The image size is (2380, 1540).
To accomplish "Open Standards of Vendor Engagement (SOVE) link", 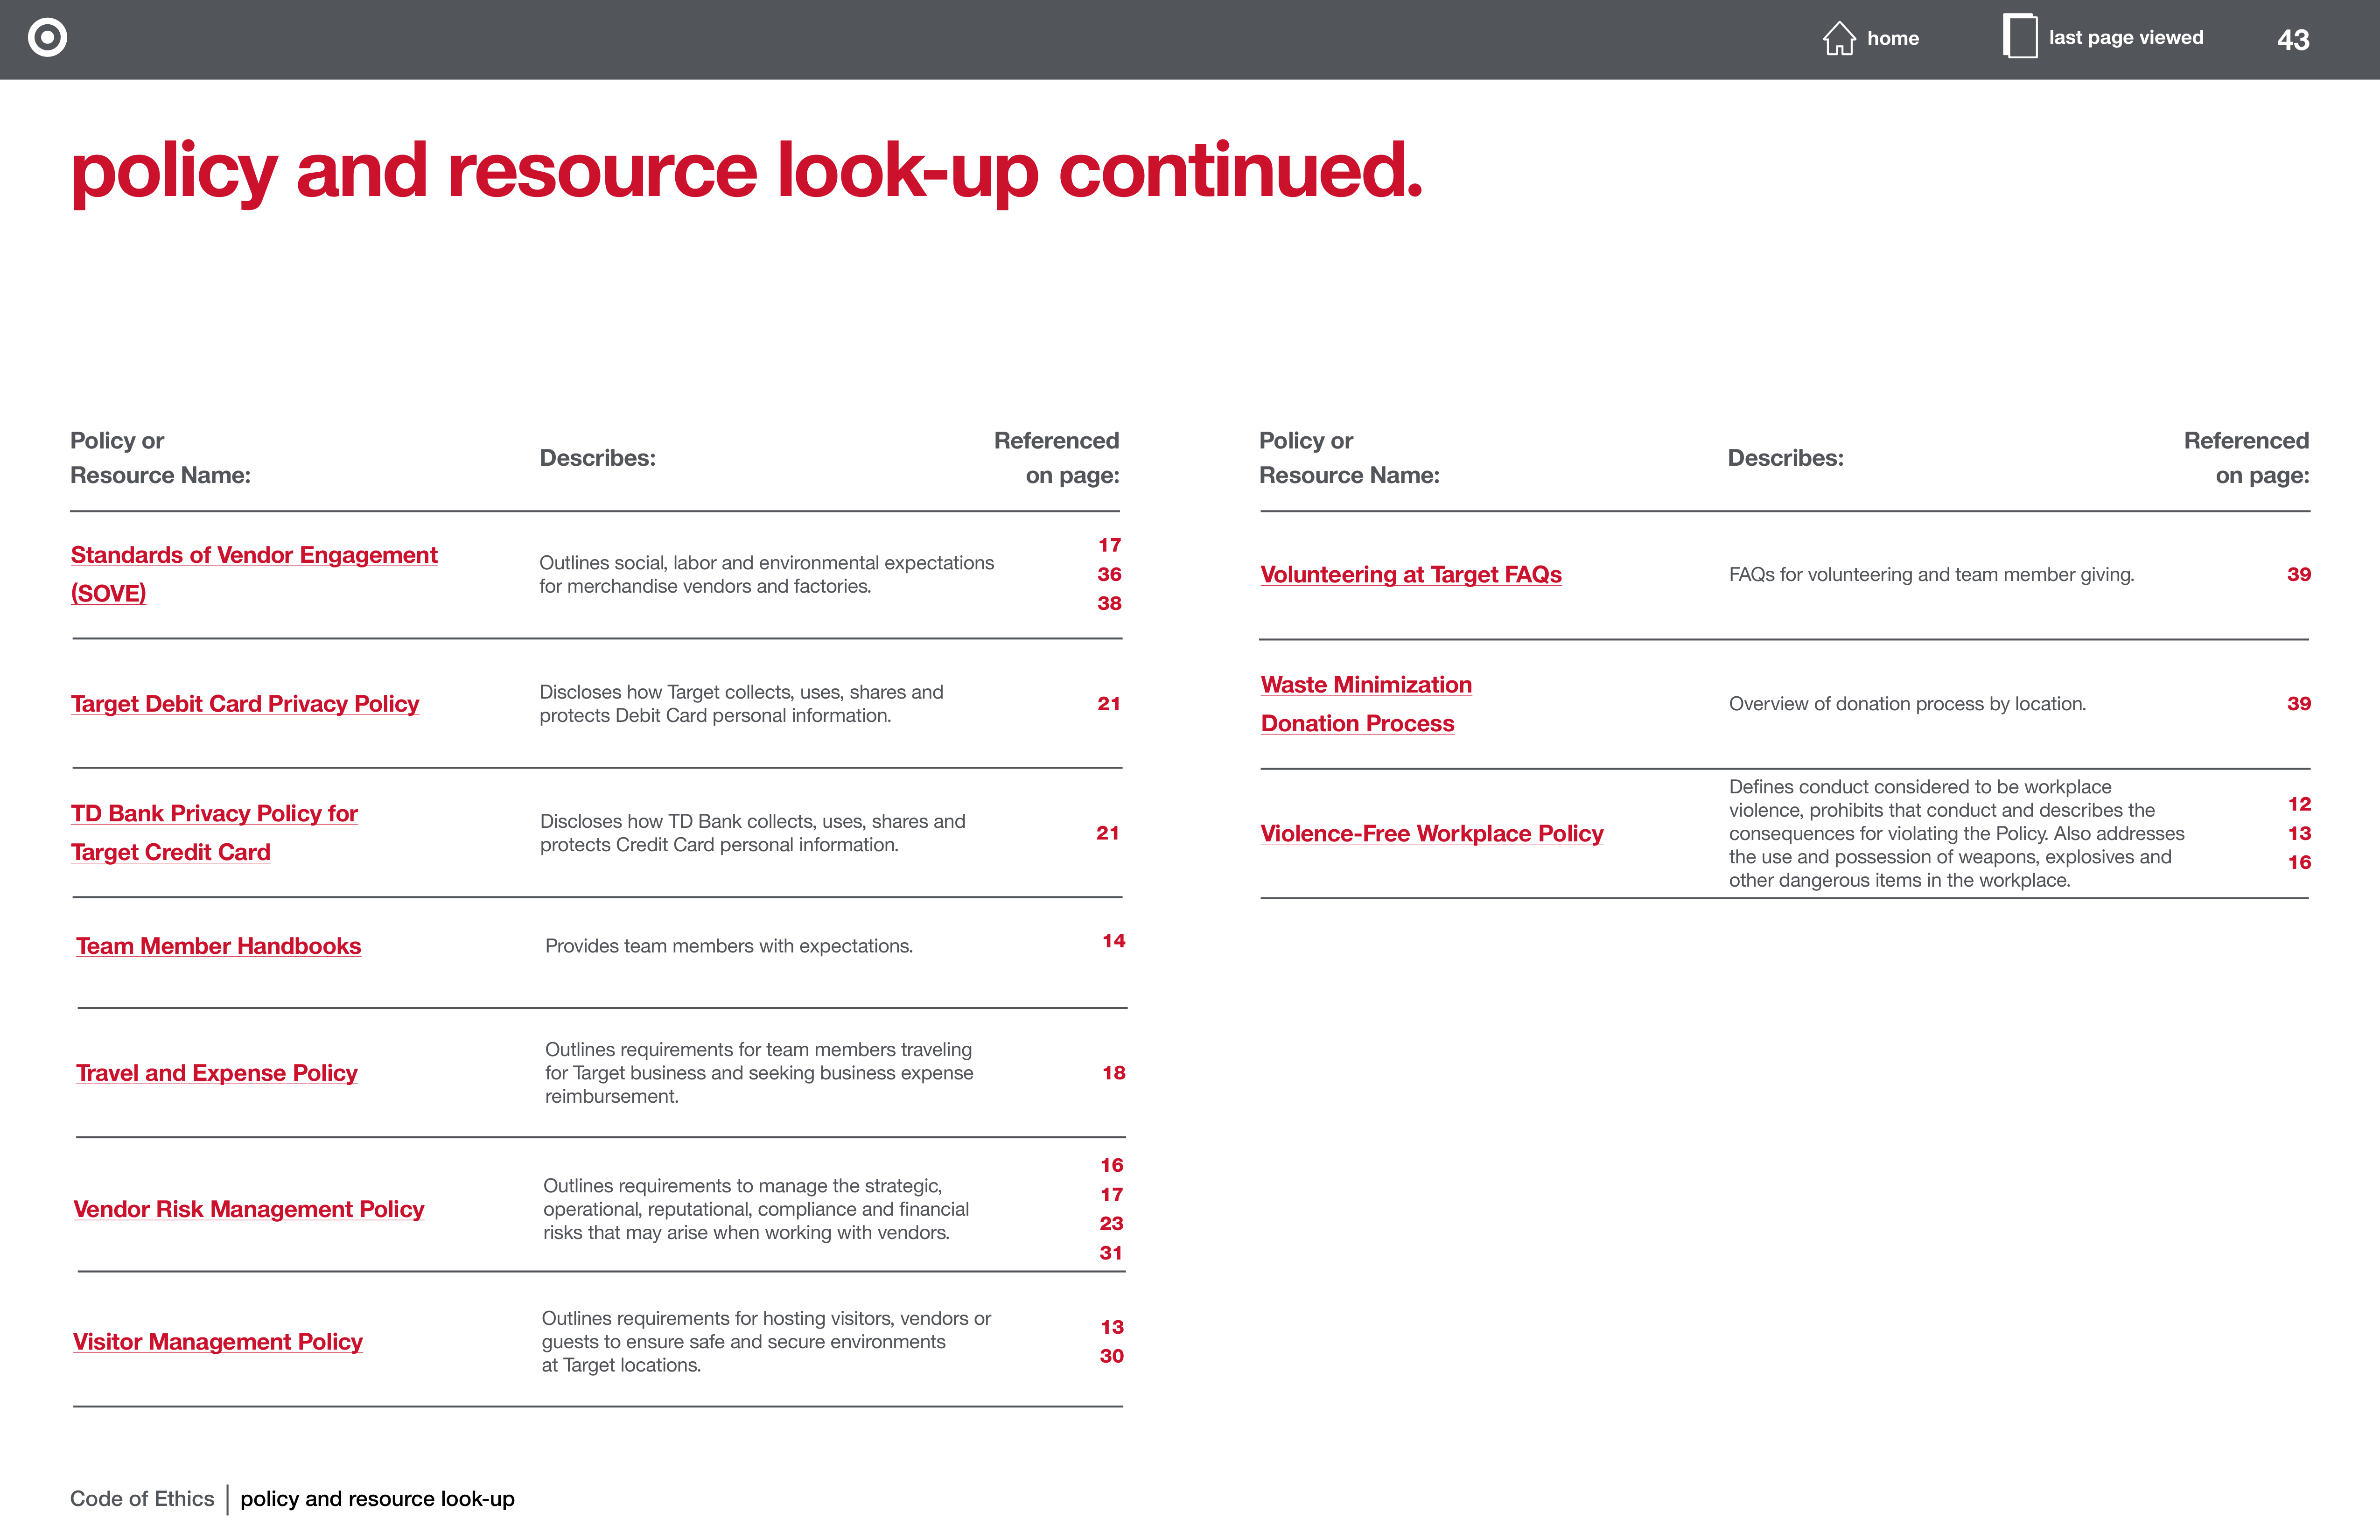I will tap(254, 574).
